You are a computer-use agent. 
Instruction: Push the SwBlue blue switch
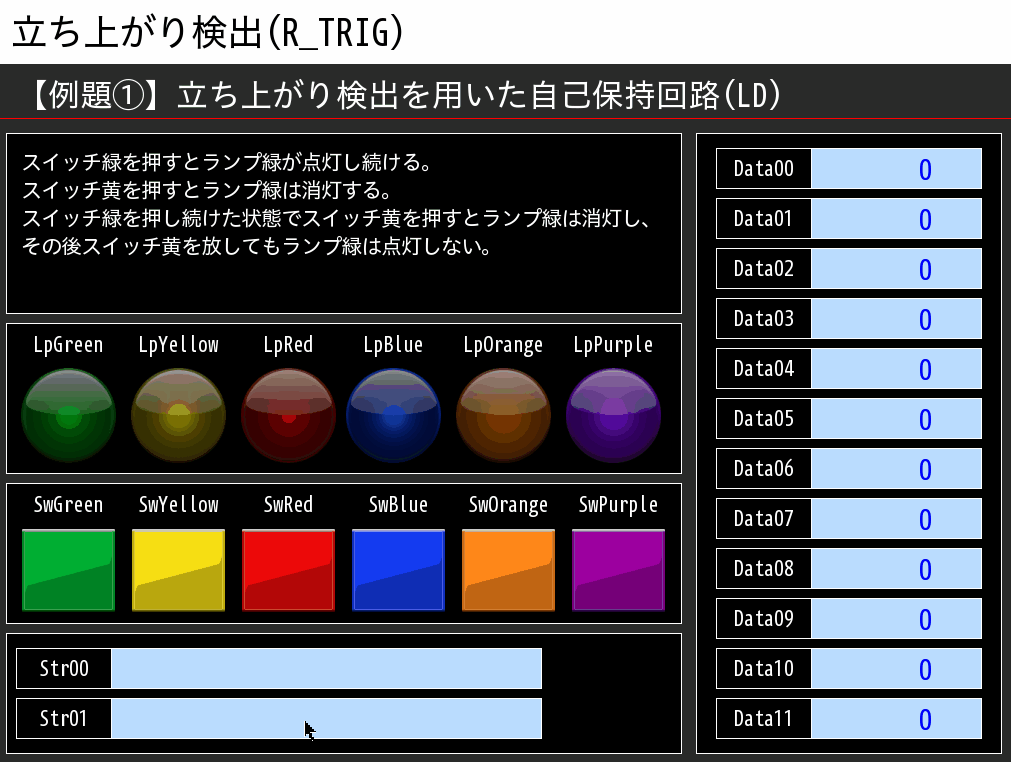pyautogui.click(x=398, y=570)
